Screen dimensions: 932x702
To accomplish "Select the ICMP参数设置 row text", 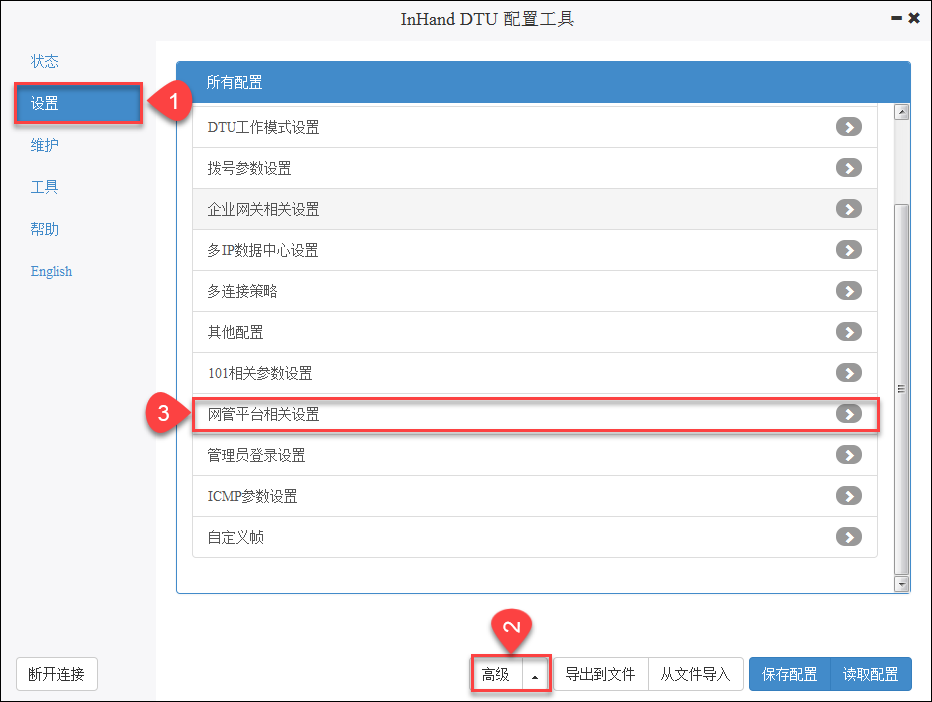I will 252,496.
